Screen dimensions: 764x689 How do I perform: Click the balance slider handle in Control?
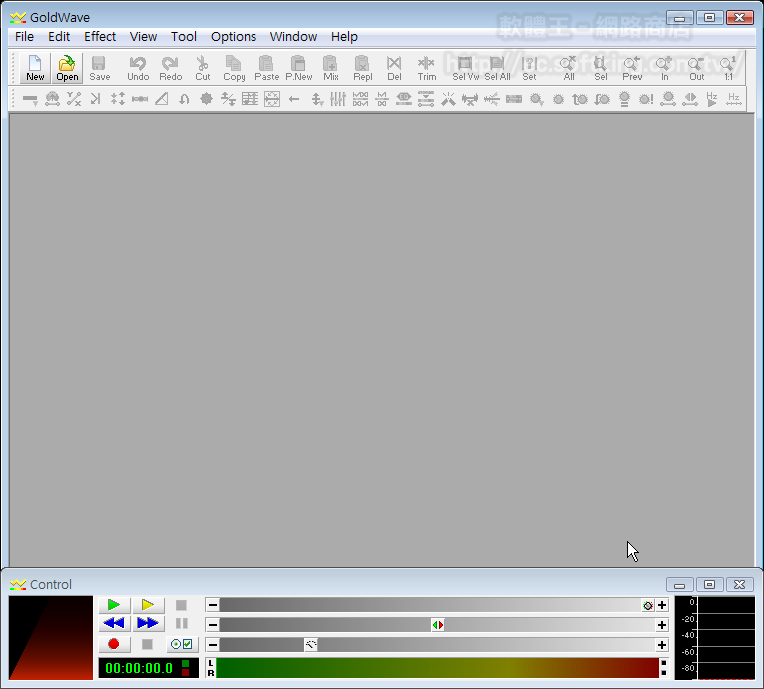[438, 625]
